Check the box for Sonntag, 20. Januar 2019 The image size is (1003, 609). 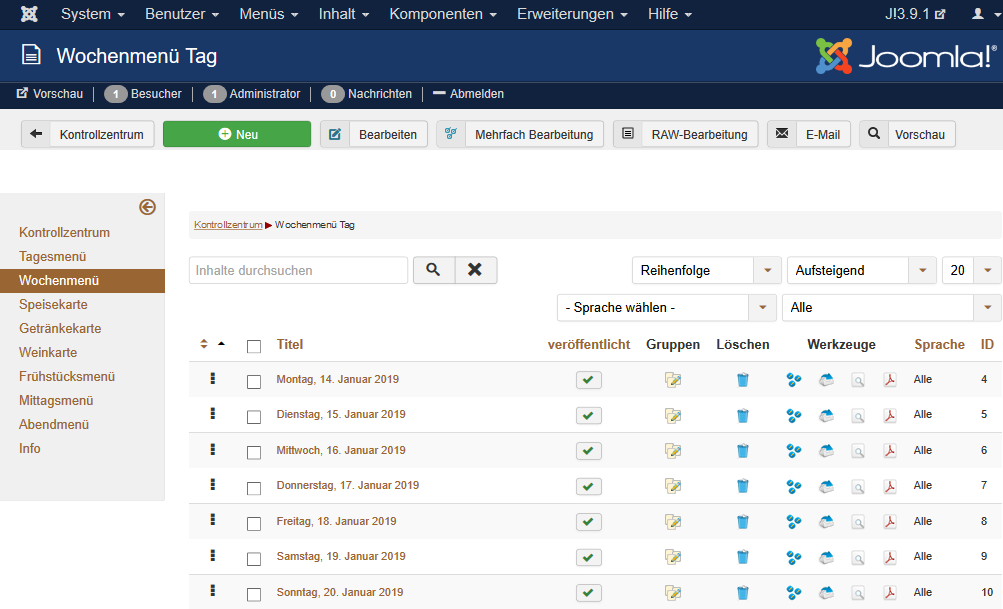254,594
